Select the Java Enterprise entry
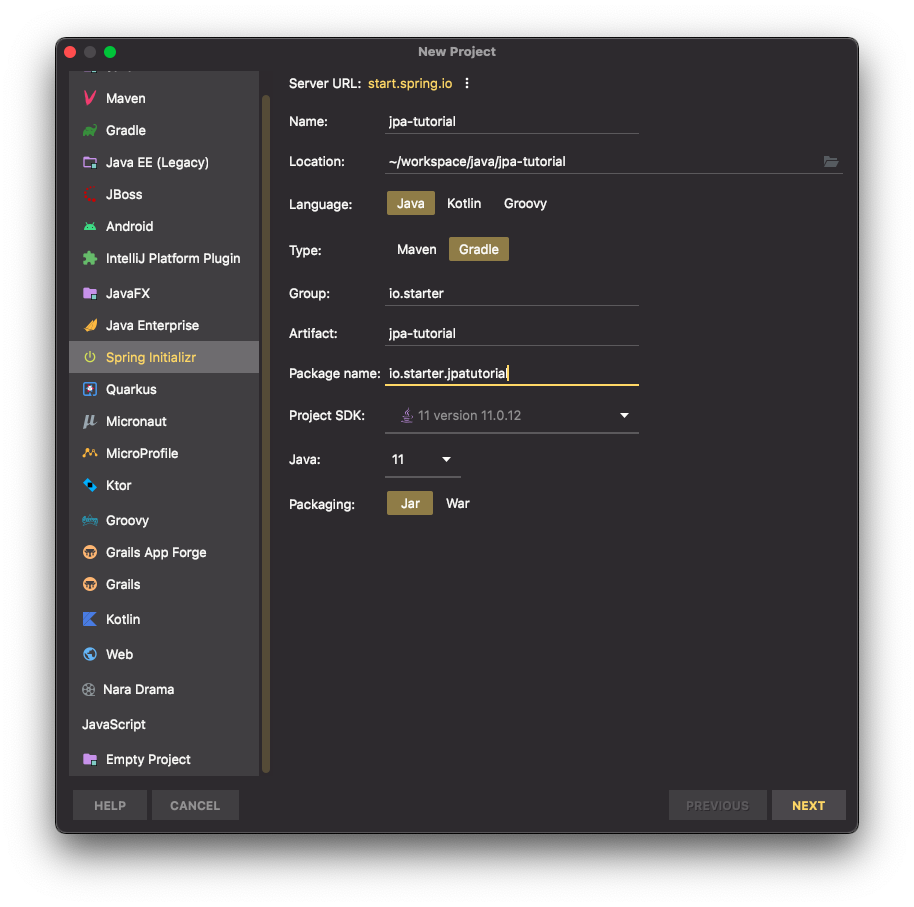914x907 pixels. tap(164, 325)
